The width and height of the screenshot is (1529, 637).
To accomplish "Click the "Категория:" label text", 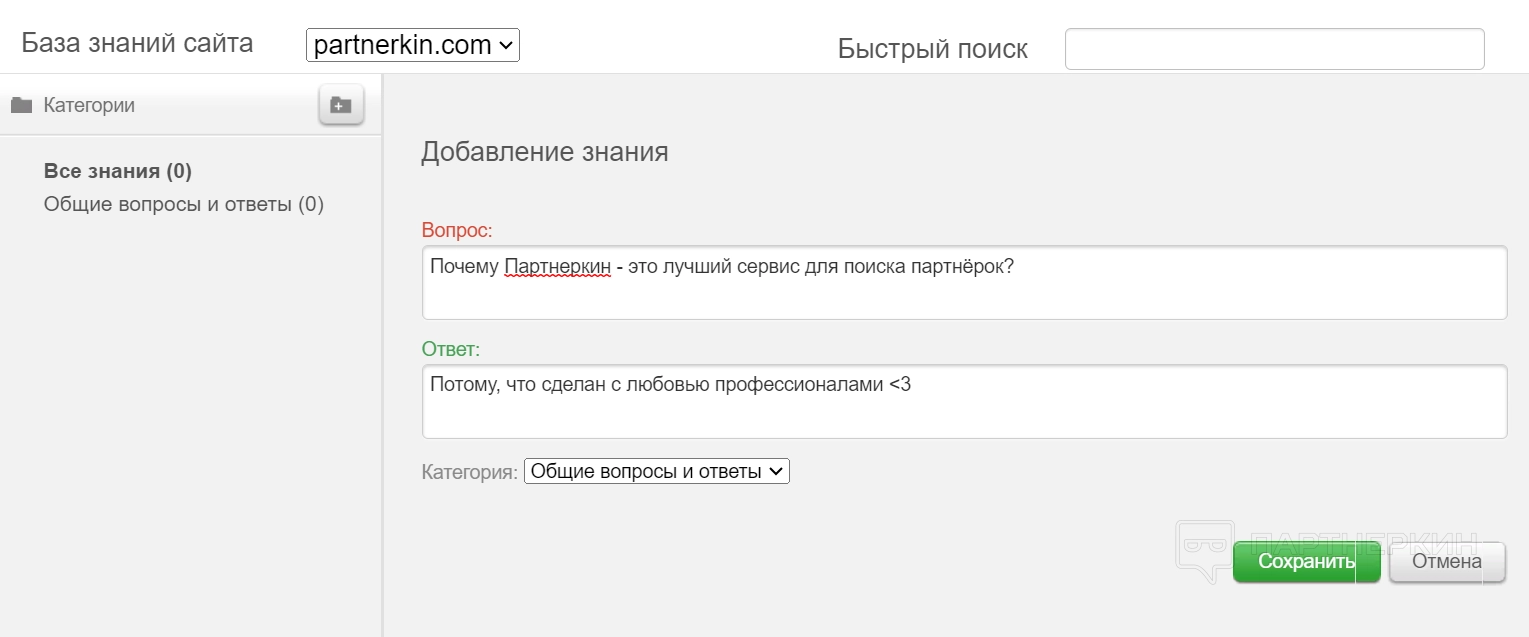I will (x=469, y=472).
